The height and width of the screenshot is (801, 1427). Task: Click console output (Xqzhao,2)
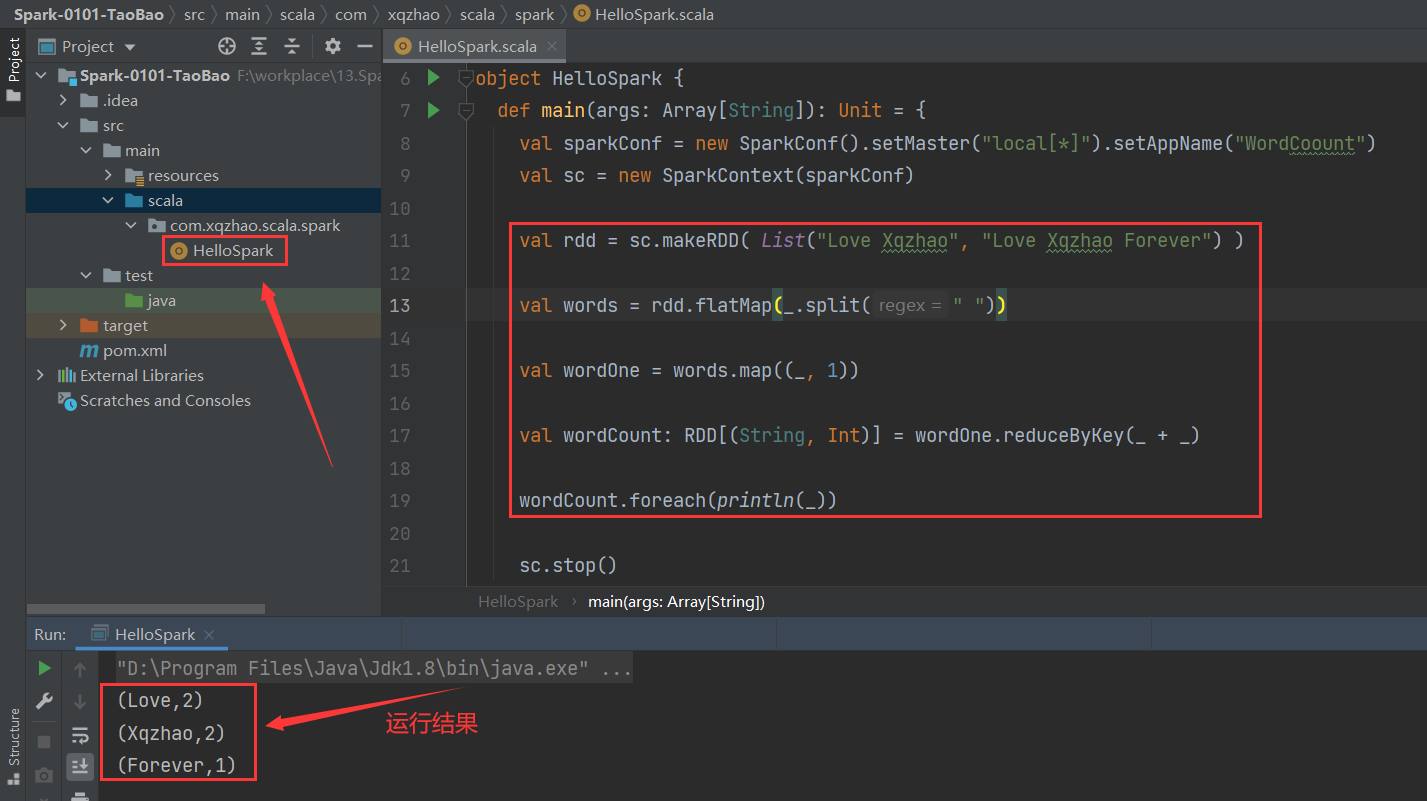coord(170,733)
